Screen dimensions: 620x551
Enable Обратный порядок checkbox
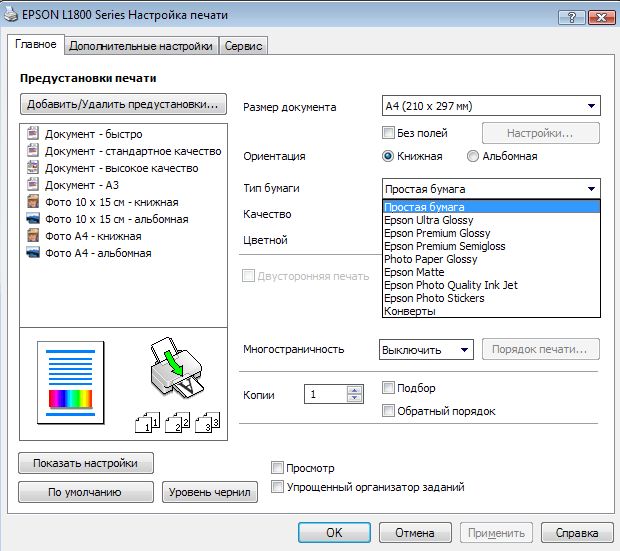[x=388, y=411]
